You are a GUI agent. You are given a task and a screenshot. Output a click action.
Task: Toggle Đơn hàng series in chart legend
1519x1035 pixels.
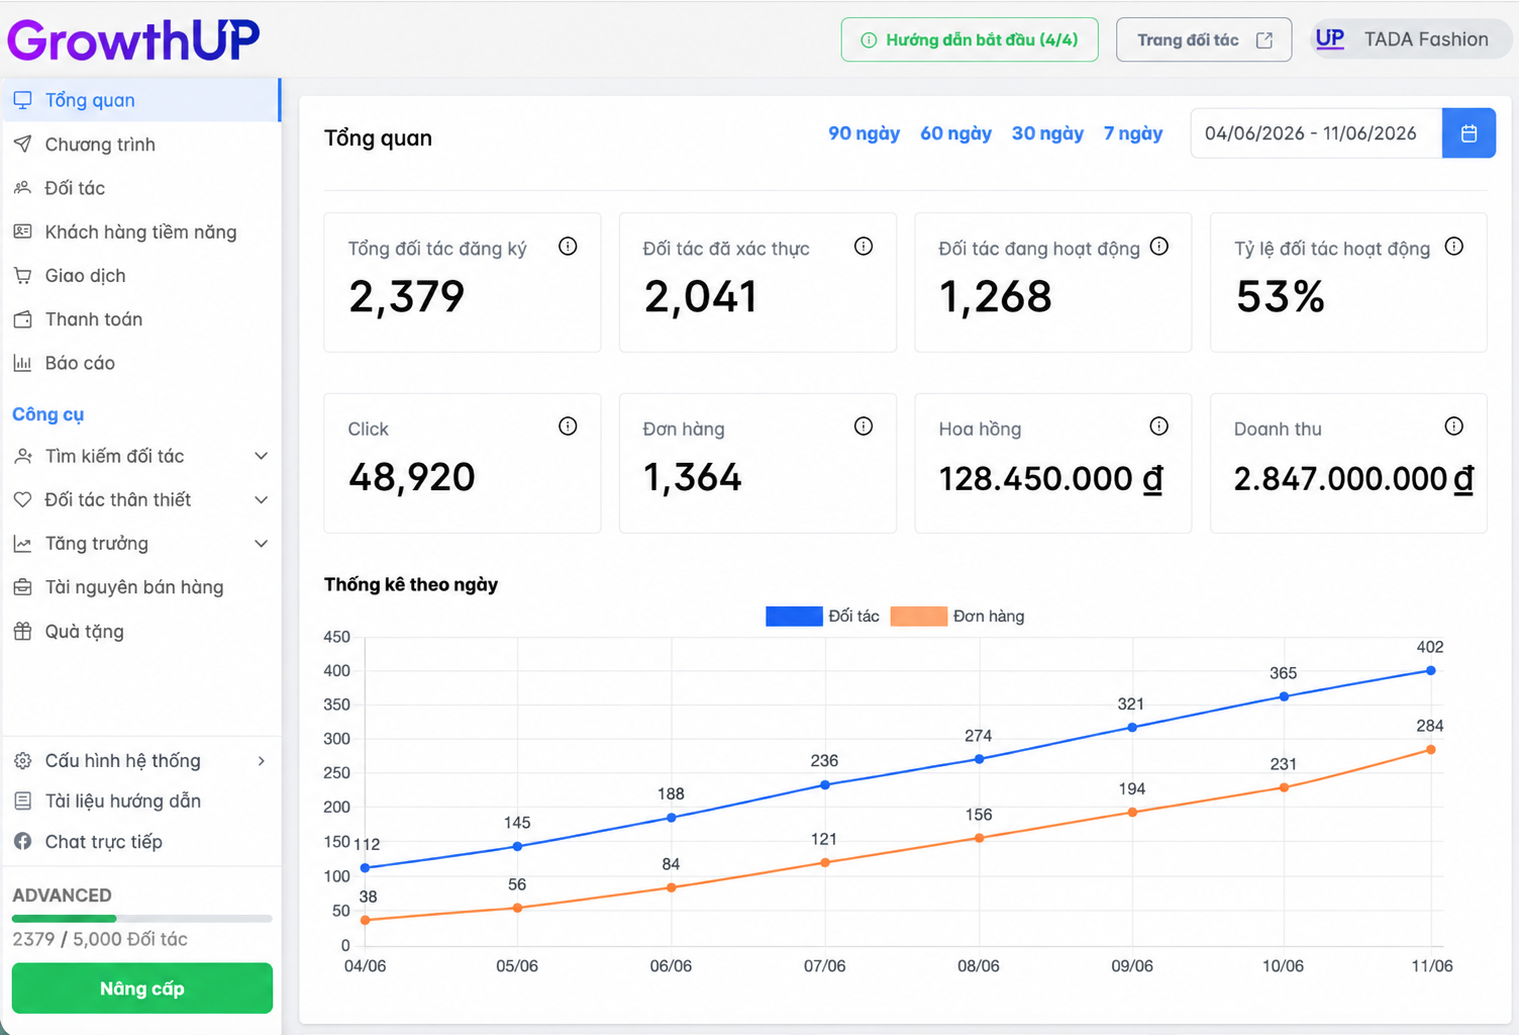pos(957,616)
